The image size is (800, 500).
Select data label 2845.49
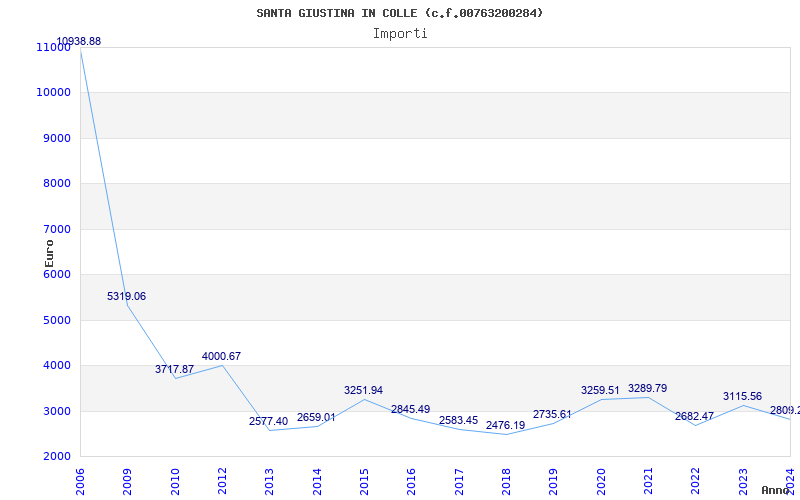(411, 409)
